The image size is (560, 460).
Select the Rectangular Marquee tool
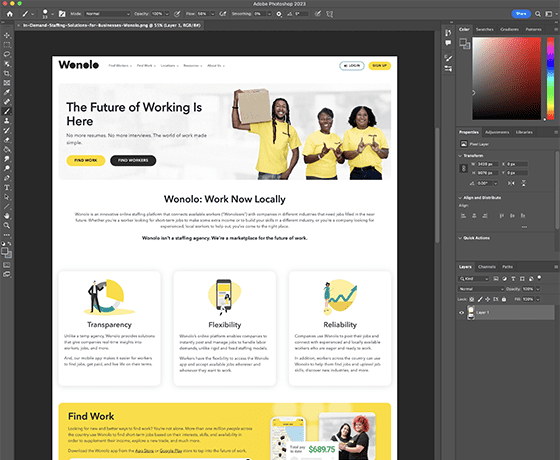pos(7,45)
